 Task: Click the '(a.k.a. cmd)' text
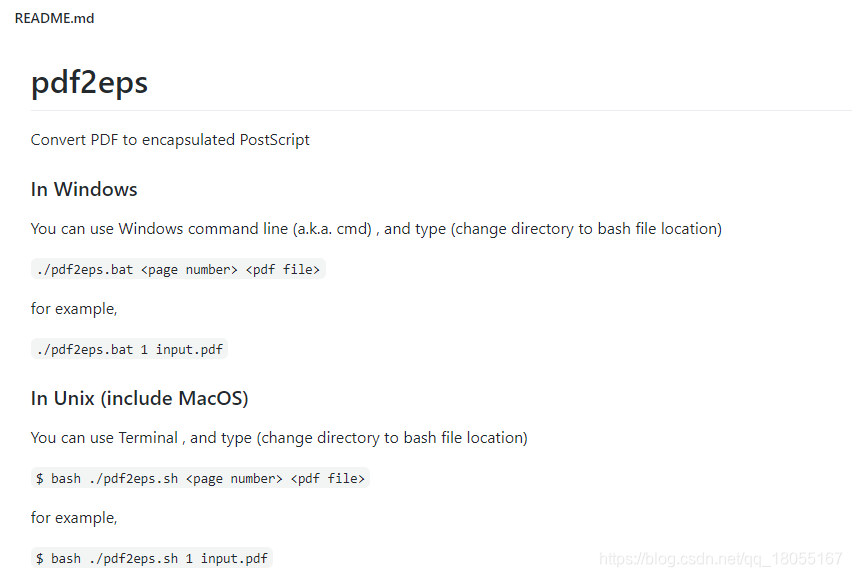click(x=332, y=229)
